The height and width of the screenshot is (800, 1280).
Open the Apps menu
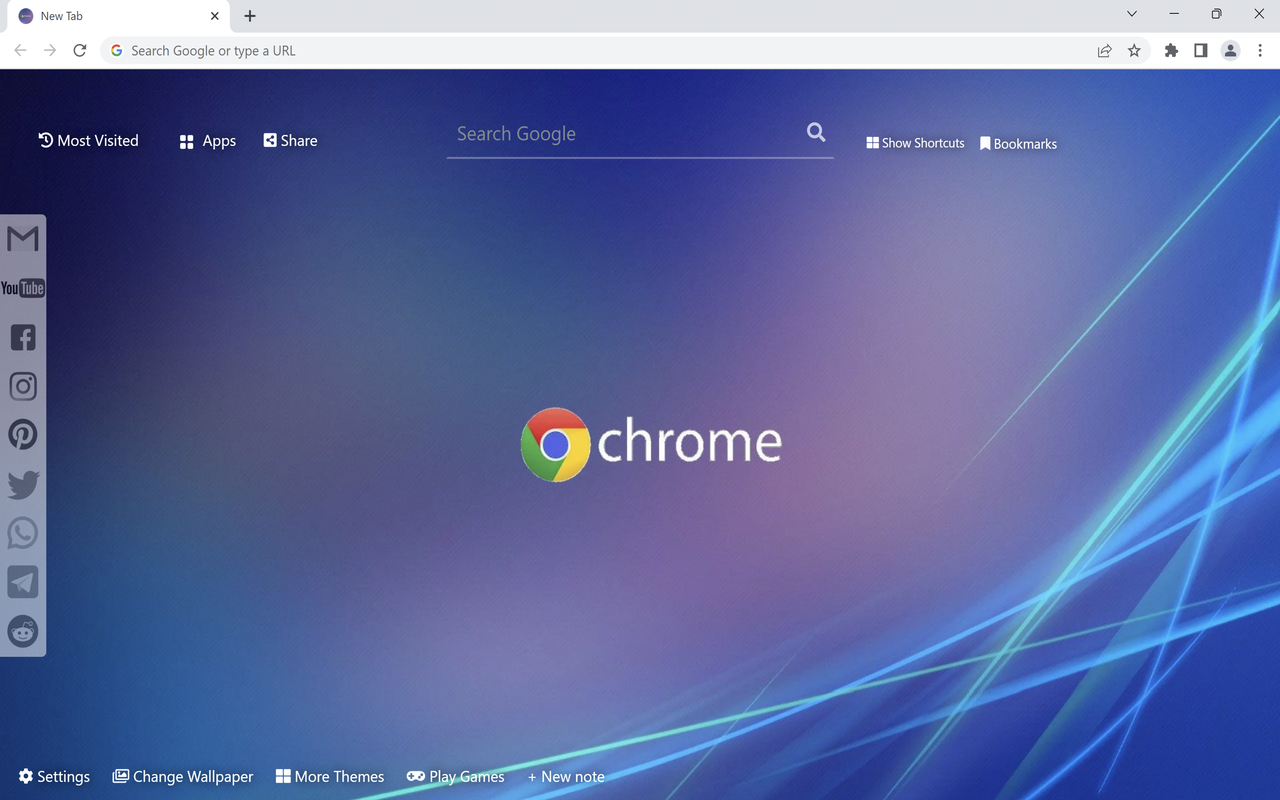point(207,142)
